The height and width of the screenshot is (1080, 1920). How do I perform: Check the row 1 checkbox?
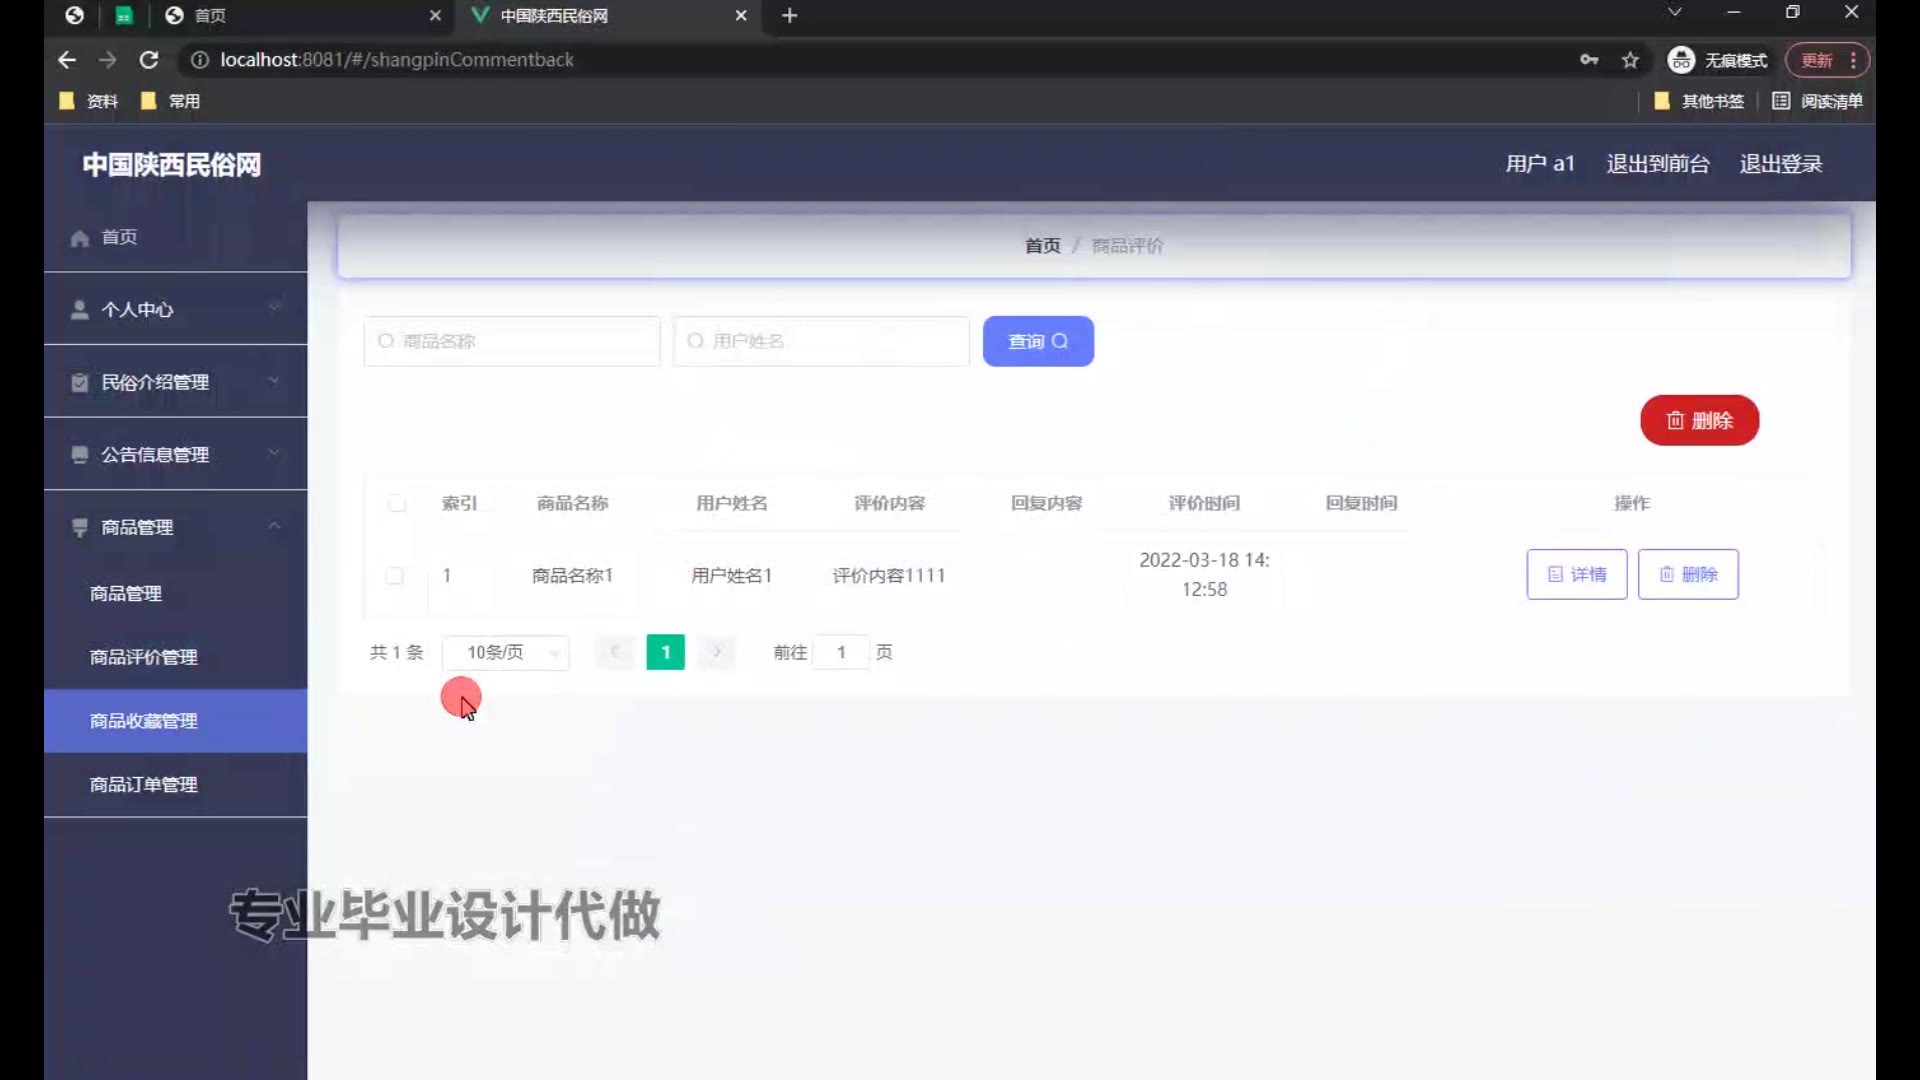pyautogui.click(x=395, y=576)
